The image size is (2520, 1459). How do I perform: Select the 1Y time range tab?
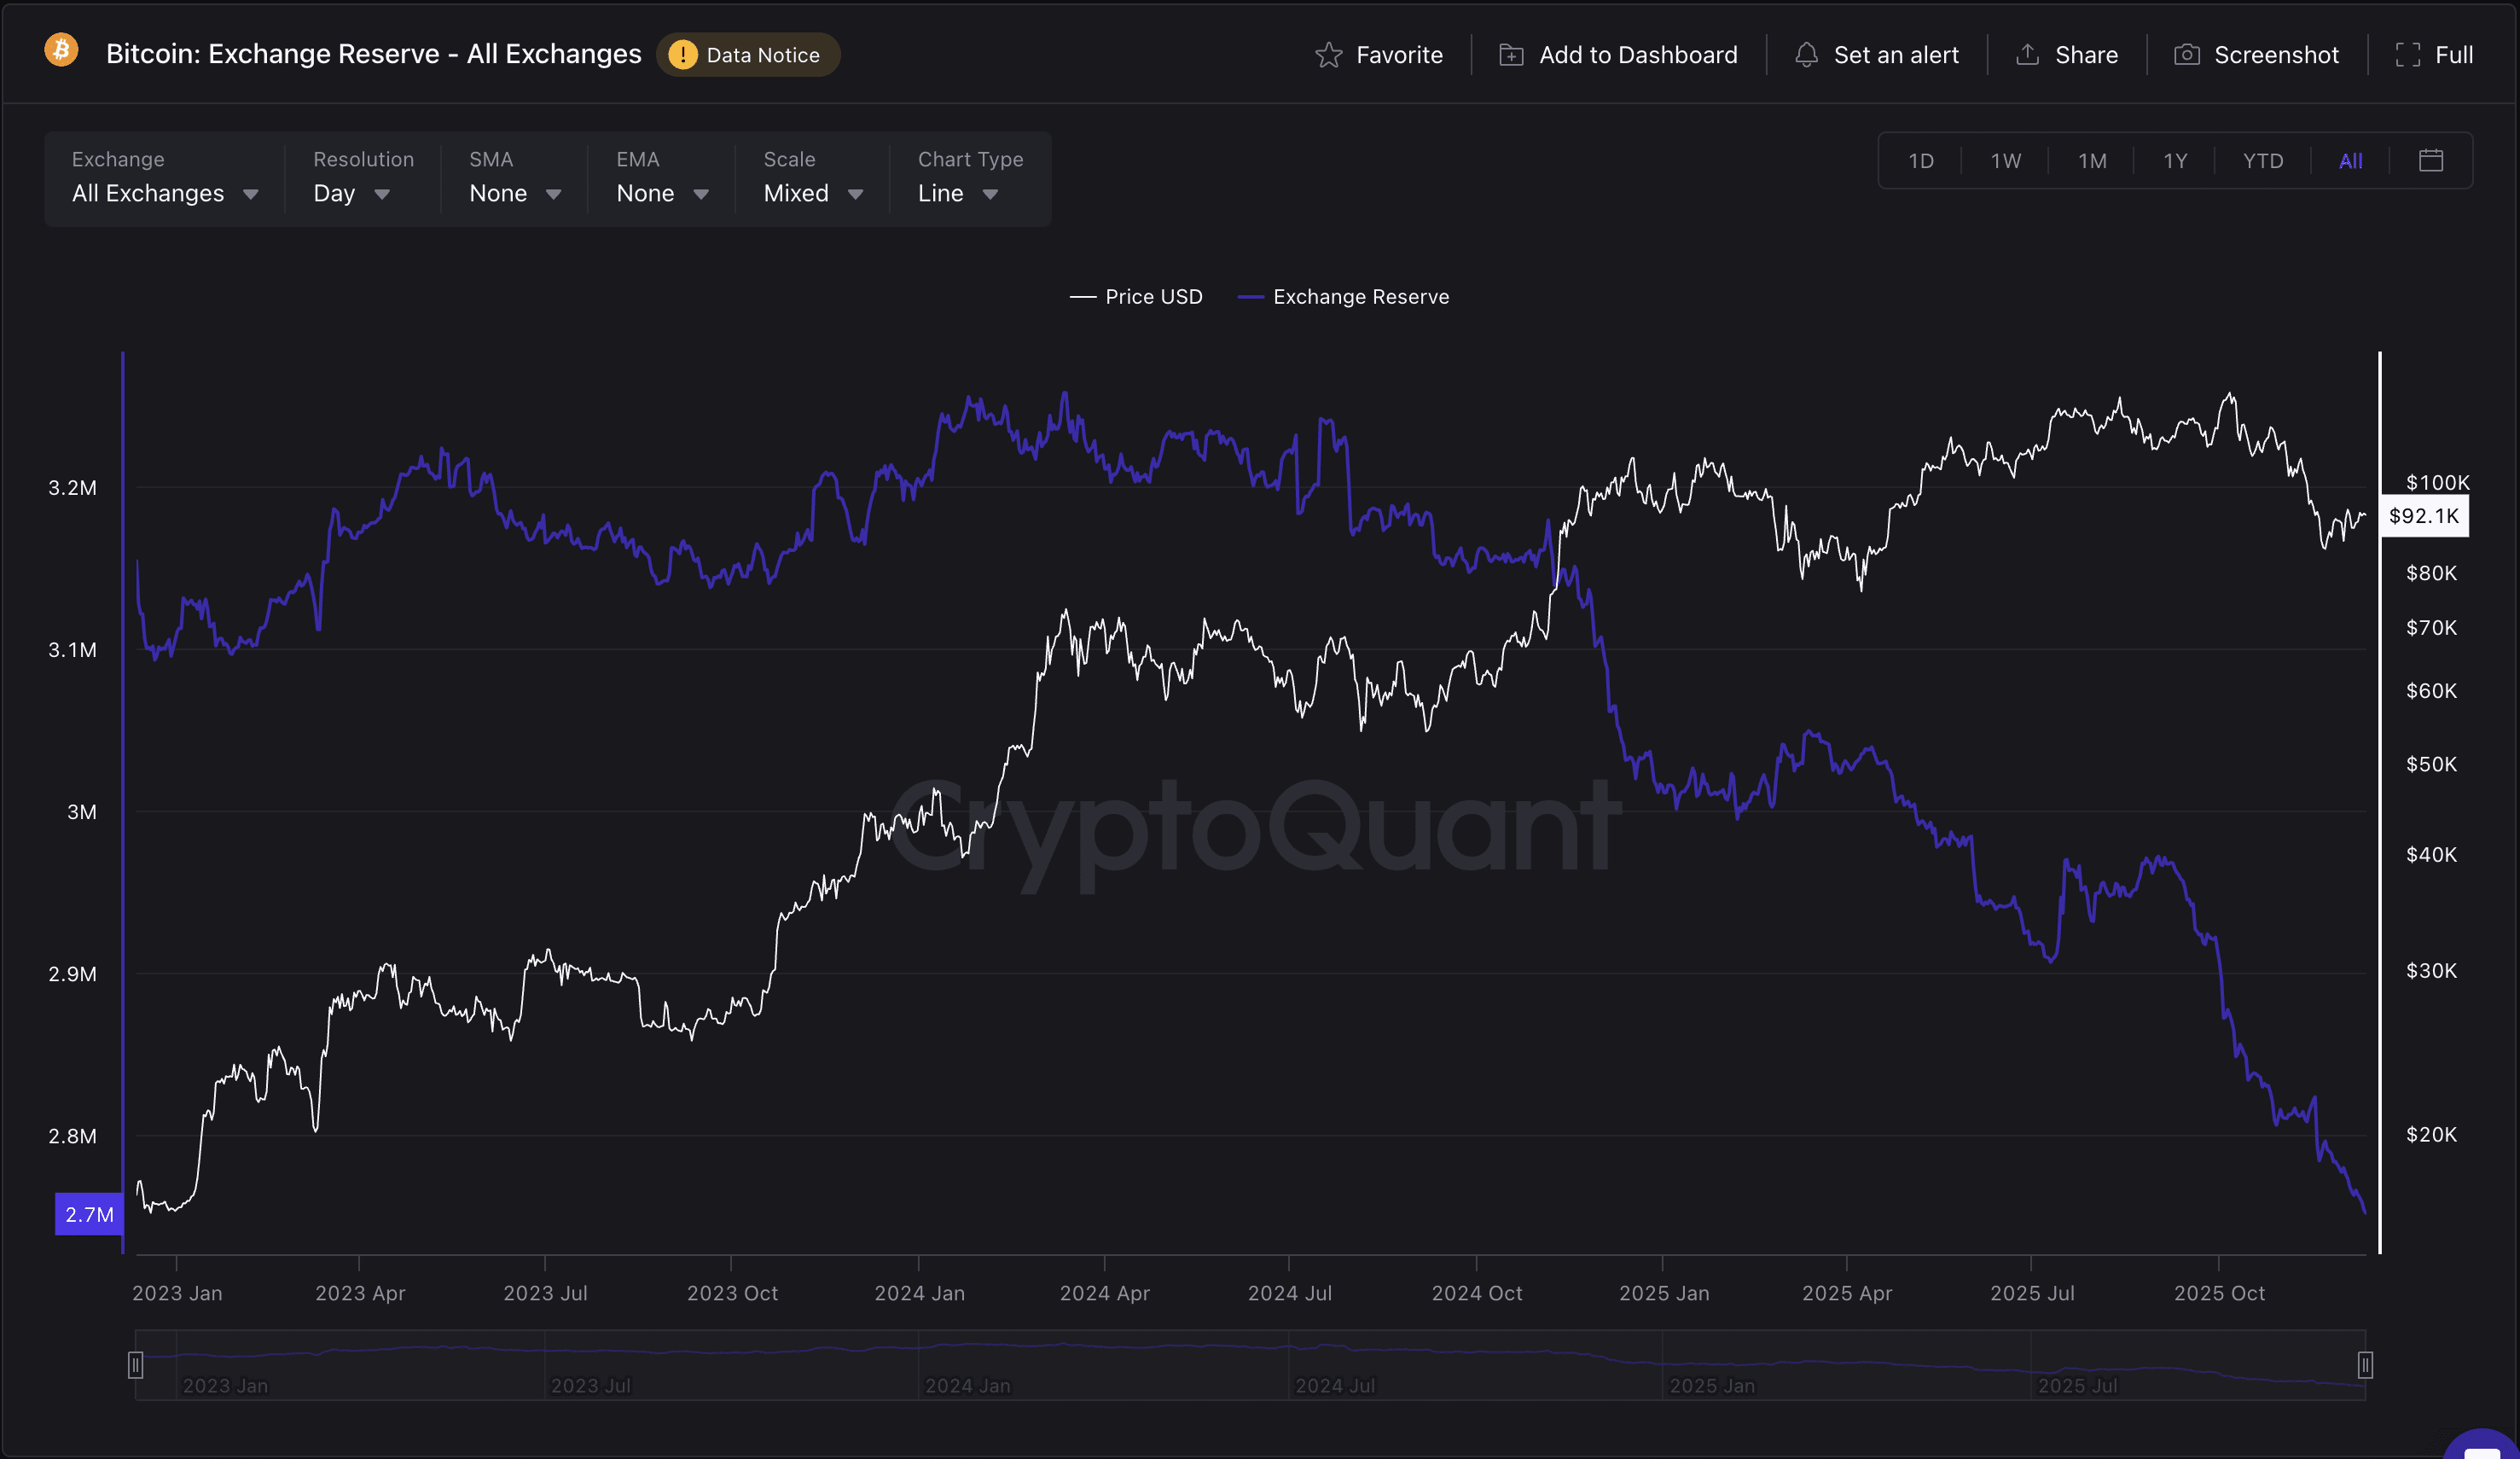tap(2175, 161)
